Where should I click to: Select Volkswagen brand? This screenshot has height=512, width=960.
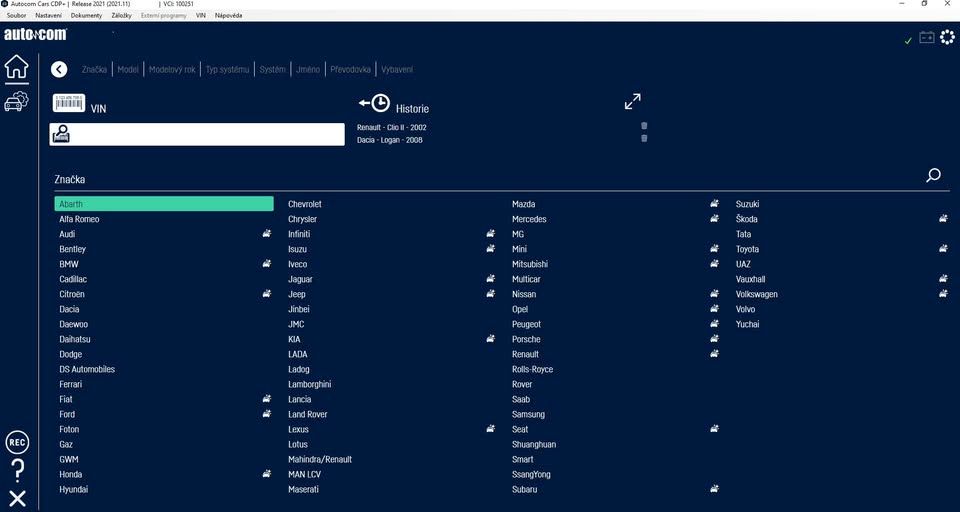pyautogui.click(x=756, y=294)
